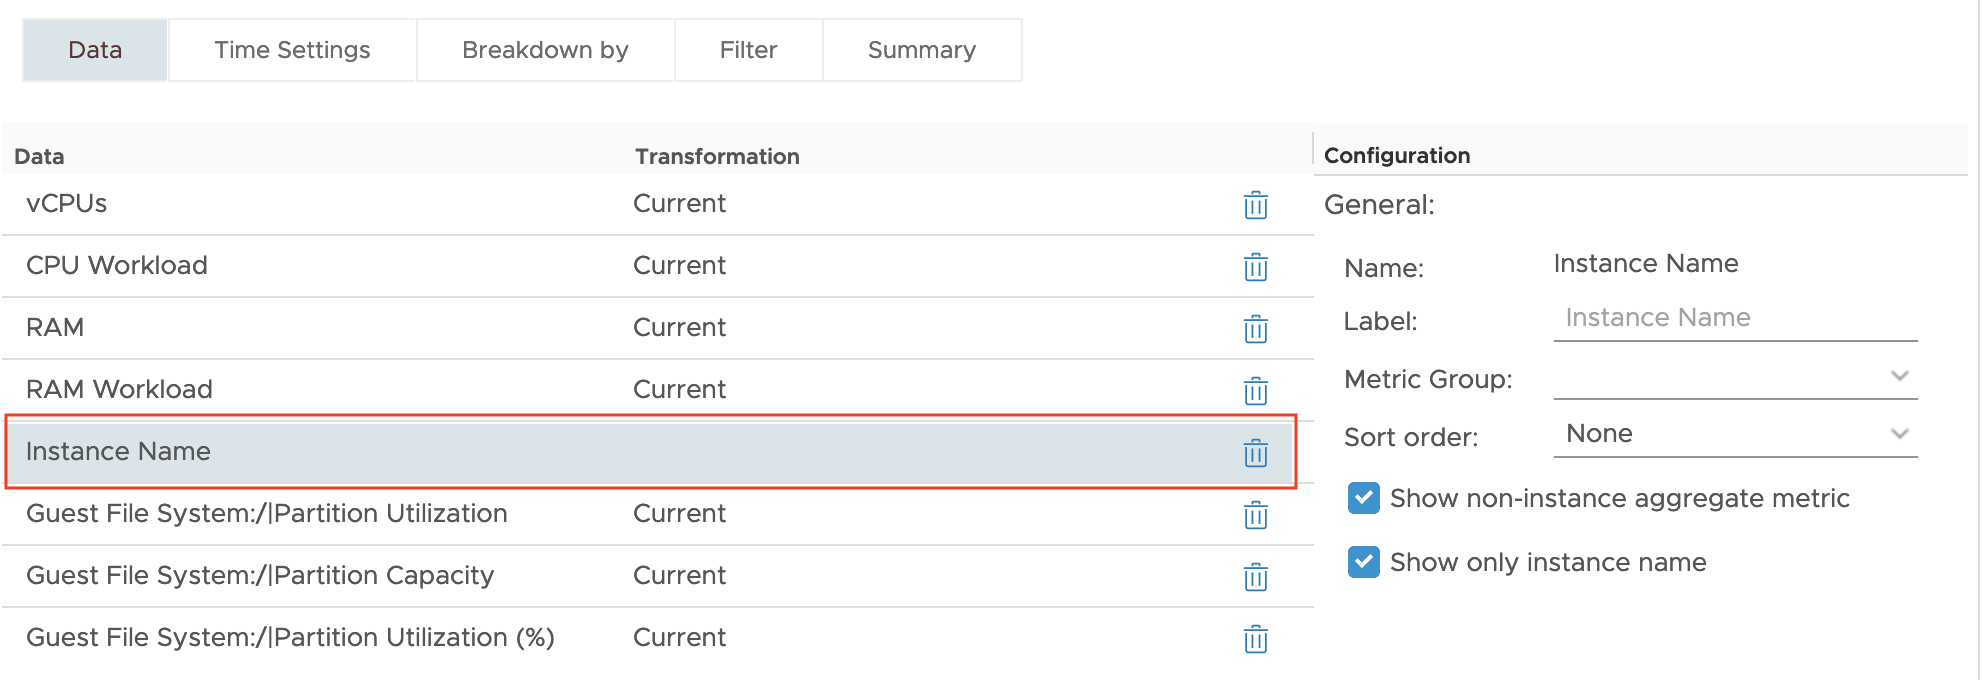Select the Guest File System Partition Capacity row
This screenshot has height=680, width=1982.
tap(657, 576)
